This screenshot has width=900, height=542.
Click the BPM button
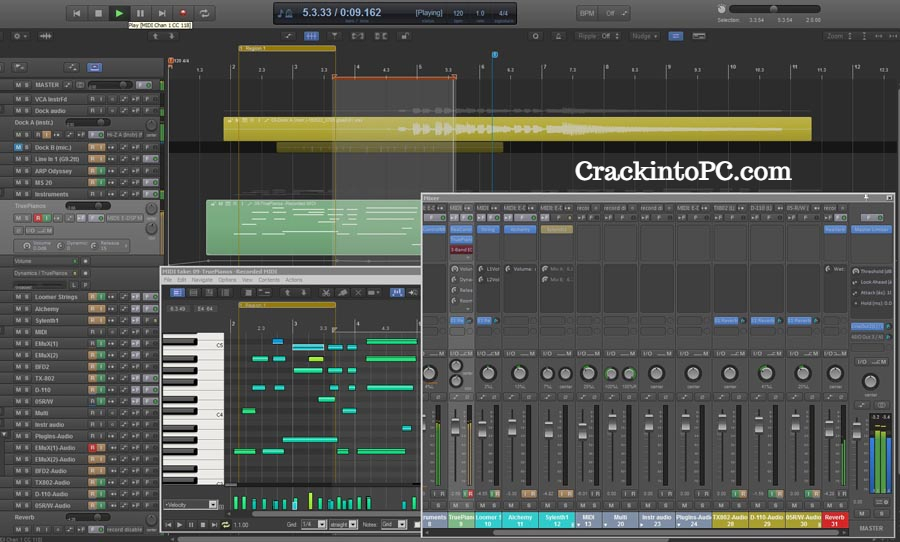[x=587, y=13]
